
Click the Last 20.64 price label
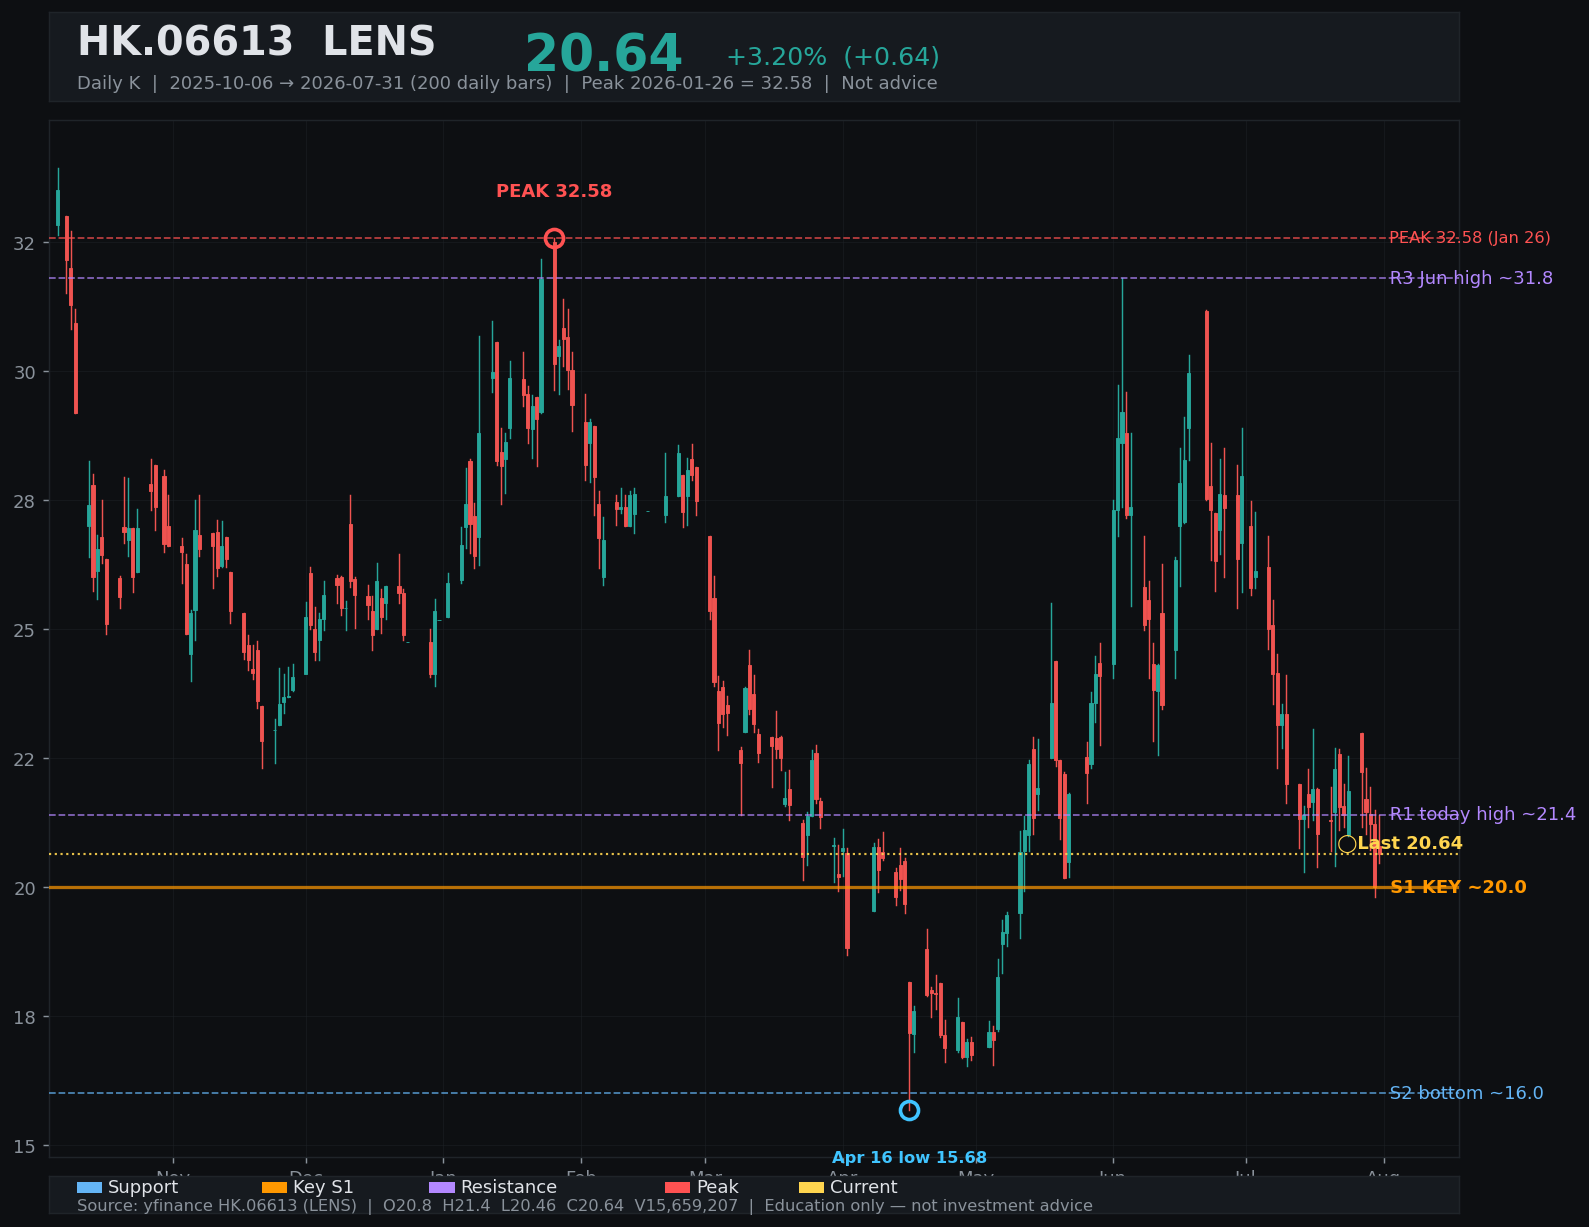pyautogui.click(x=1410, y=843)
